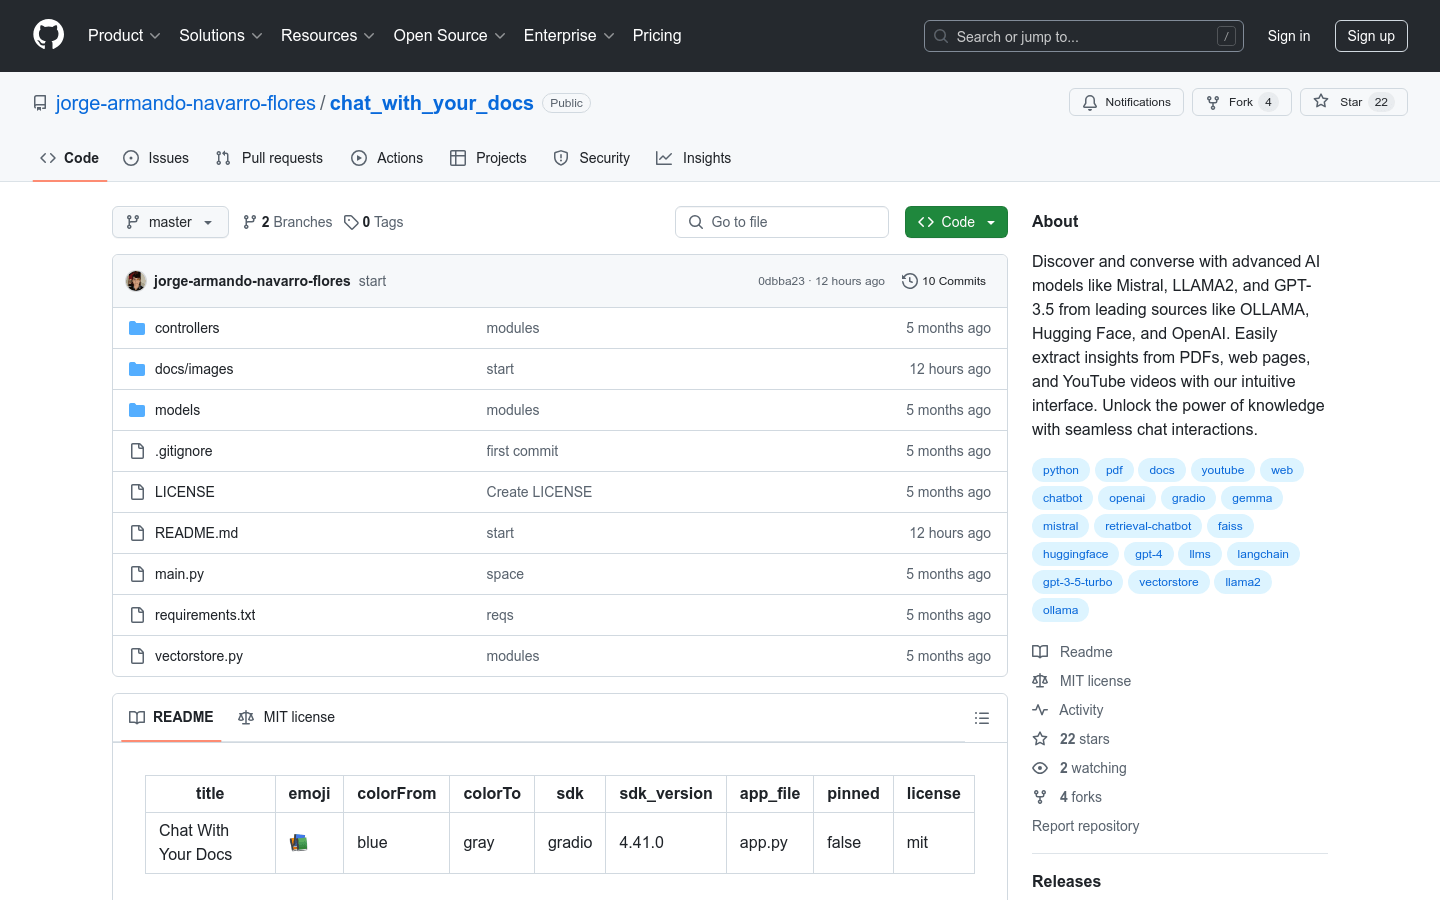Click the 'first commit' commit message

pyautogui.click(x=522, y=451)
